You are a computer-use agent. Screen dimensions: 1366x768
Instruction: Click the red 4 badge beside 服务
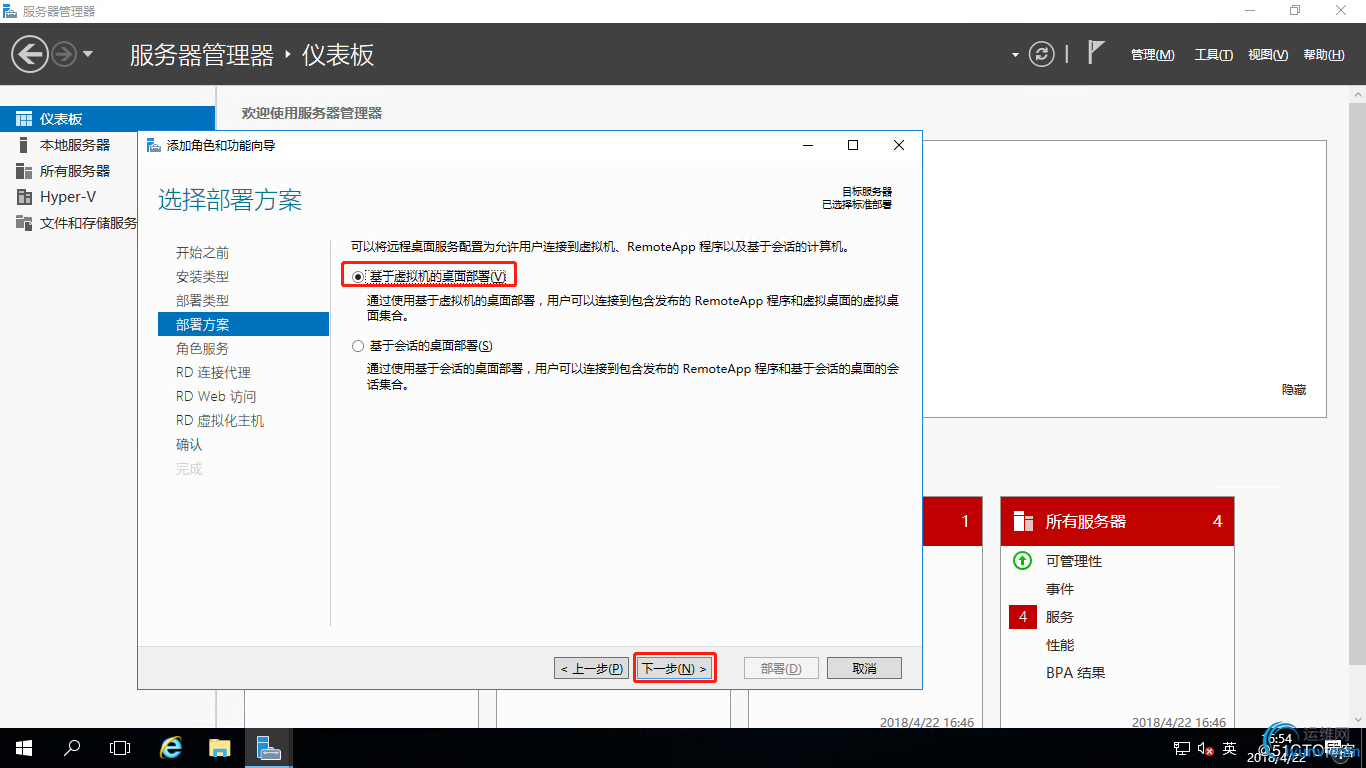(x=1023, y=617)
